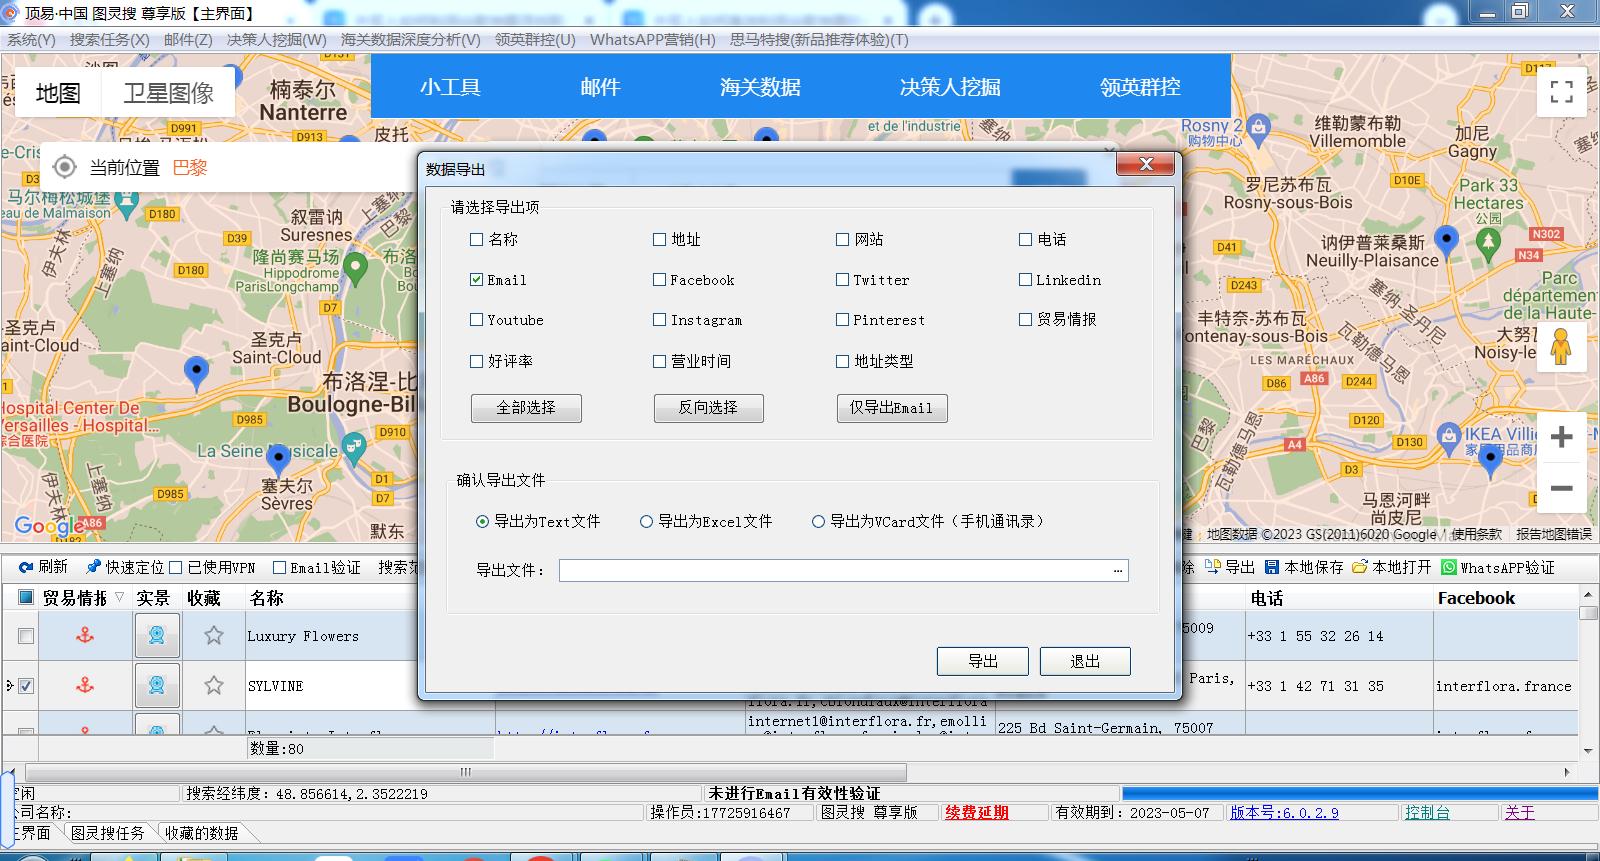Tick the Facebook export checkbox

[x=660, y=280]
